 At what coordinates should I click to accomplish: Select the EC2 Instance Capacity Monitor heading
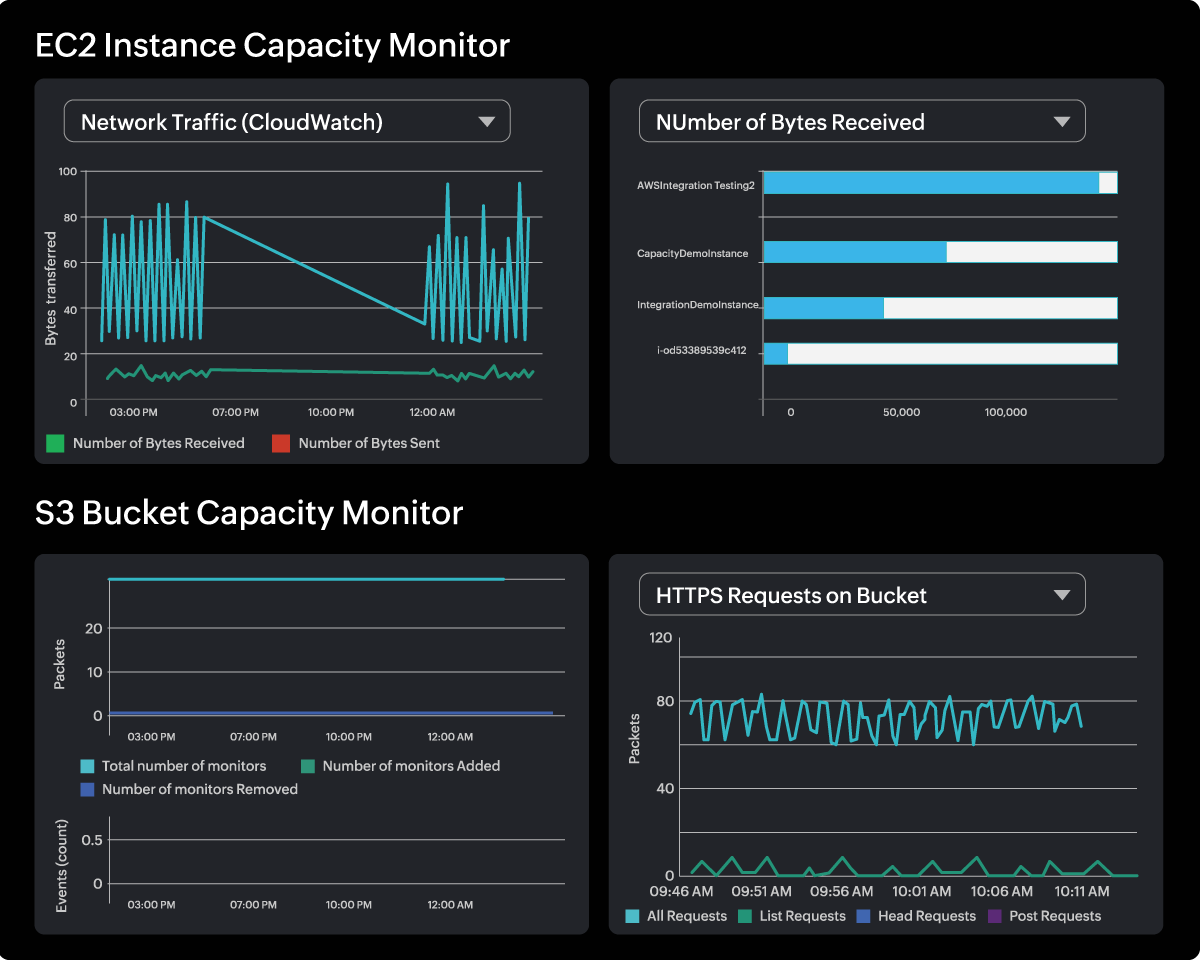[272, 45]
